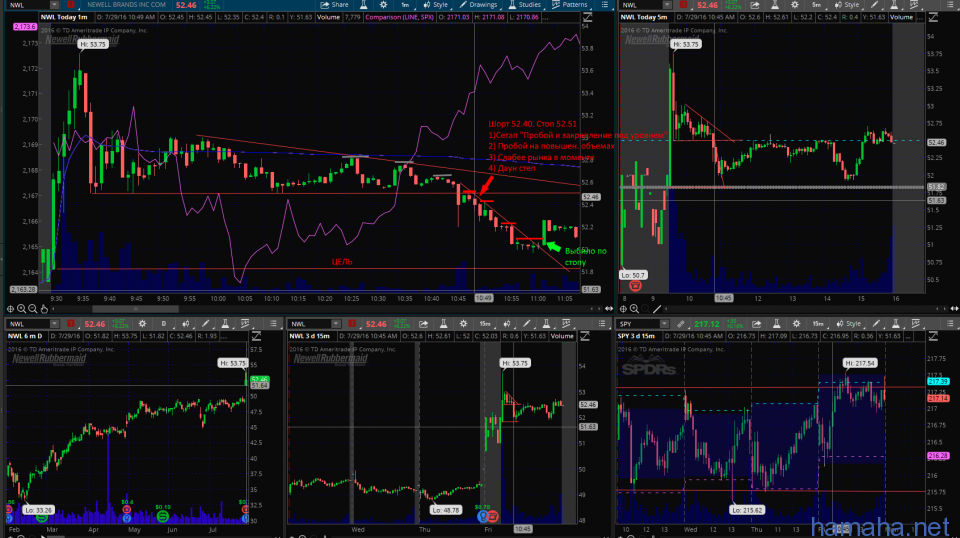Click Comparison (LINE, SPX) study label
960x538 pixels.
coord(400,17)
